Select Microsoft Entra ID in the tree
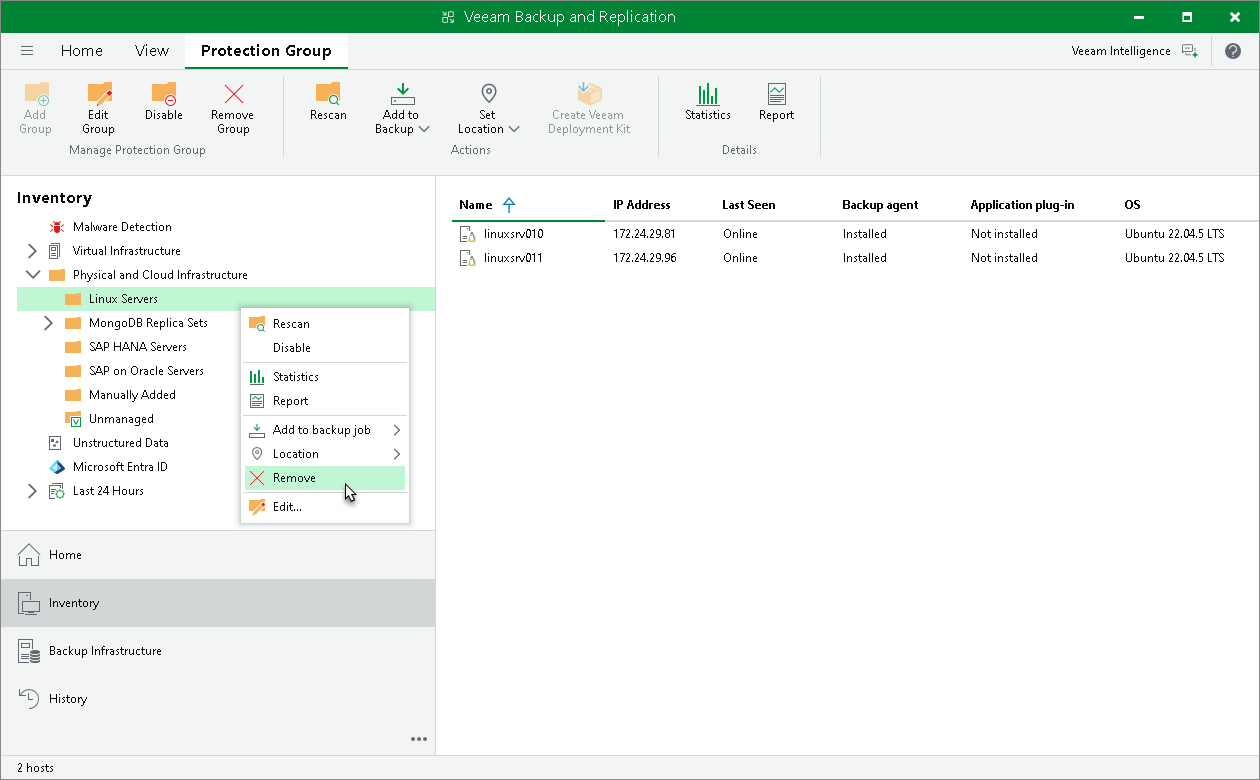 tap(120, 467)
